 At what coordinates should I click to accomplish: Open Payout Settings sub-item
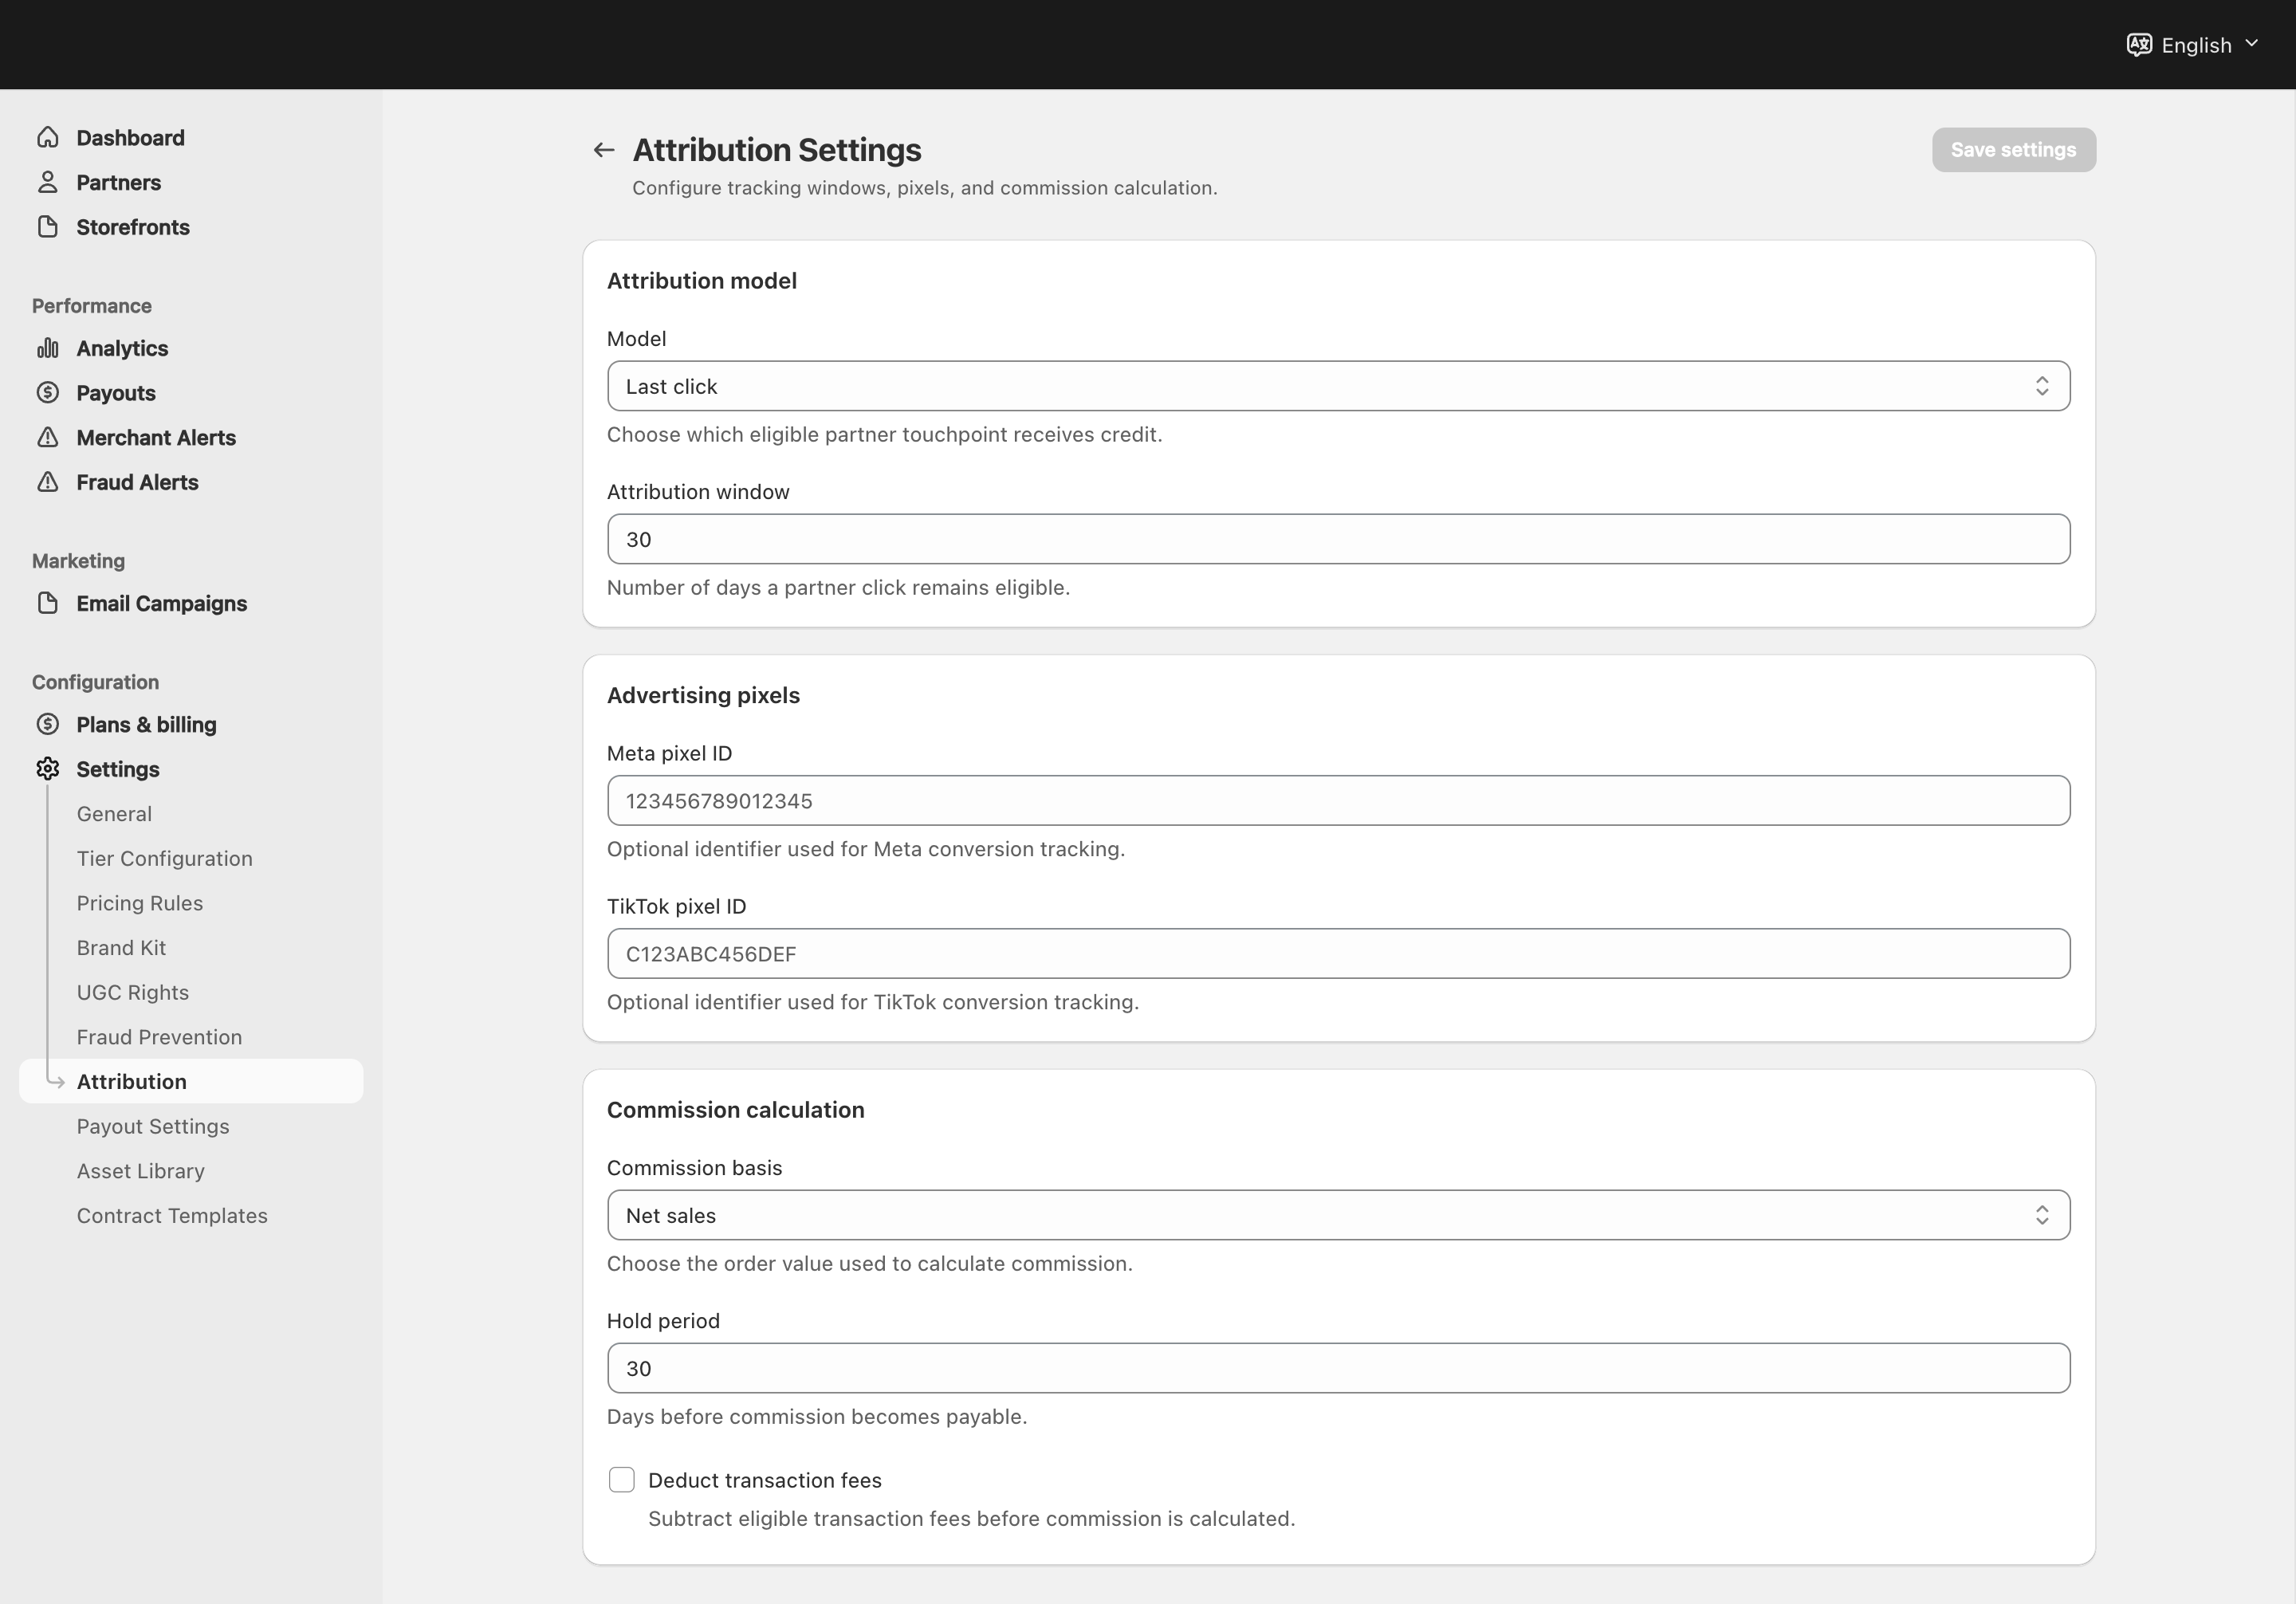point(153,1126)
